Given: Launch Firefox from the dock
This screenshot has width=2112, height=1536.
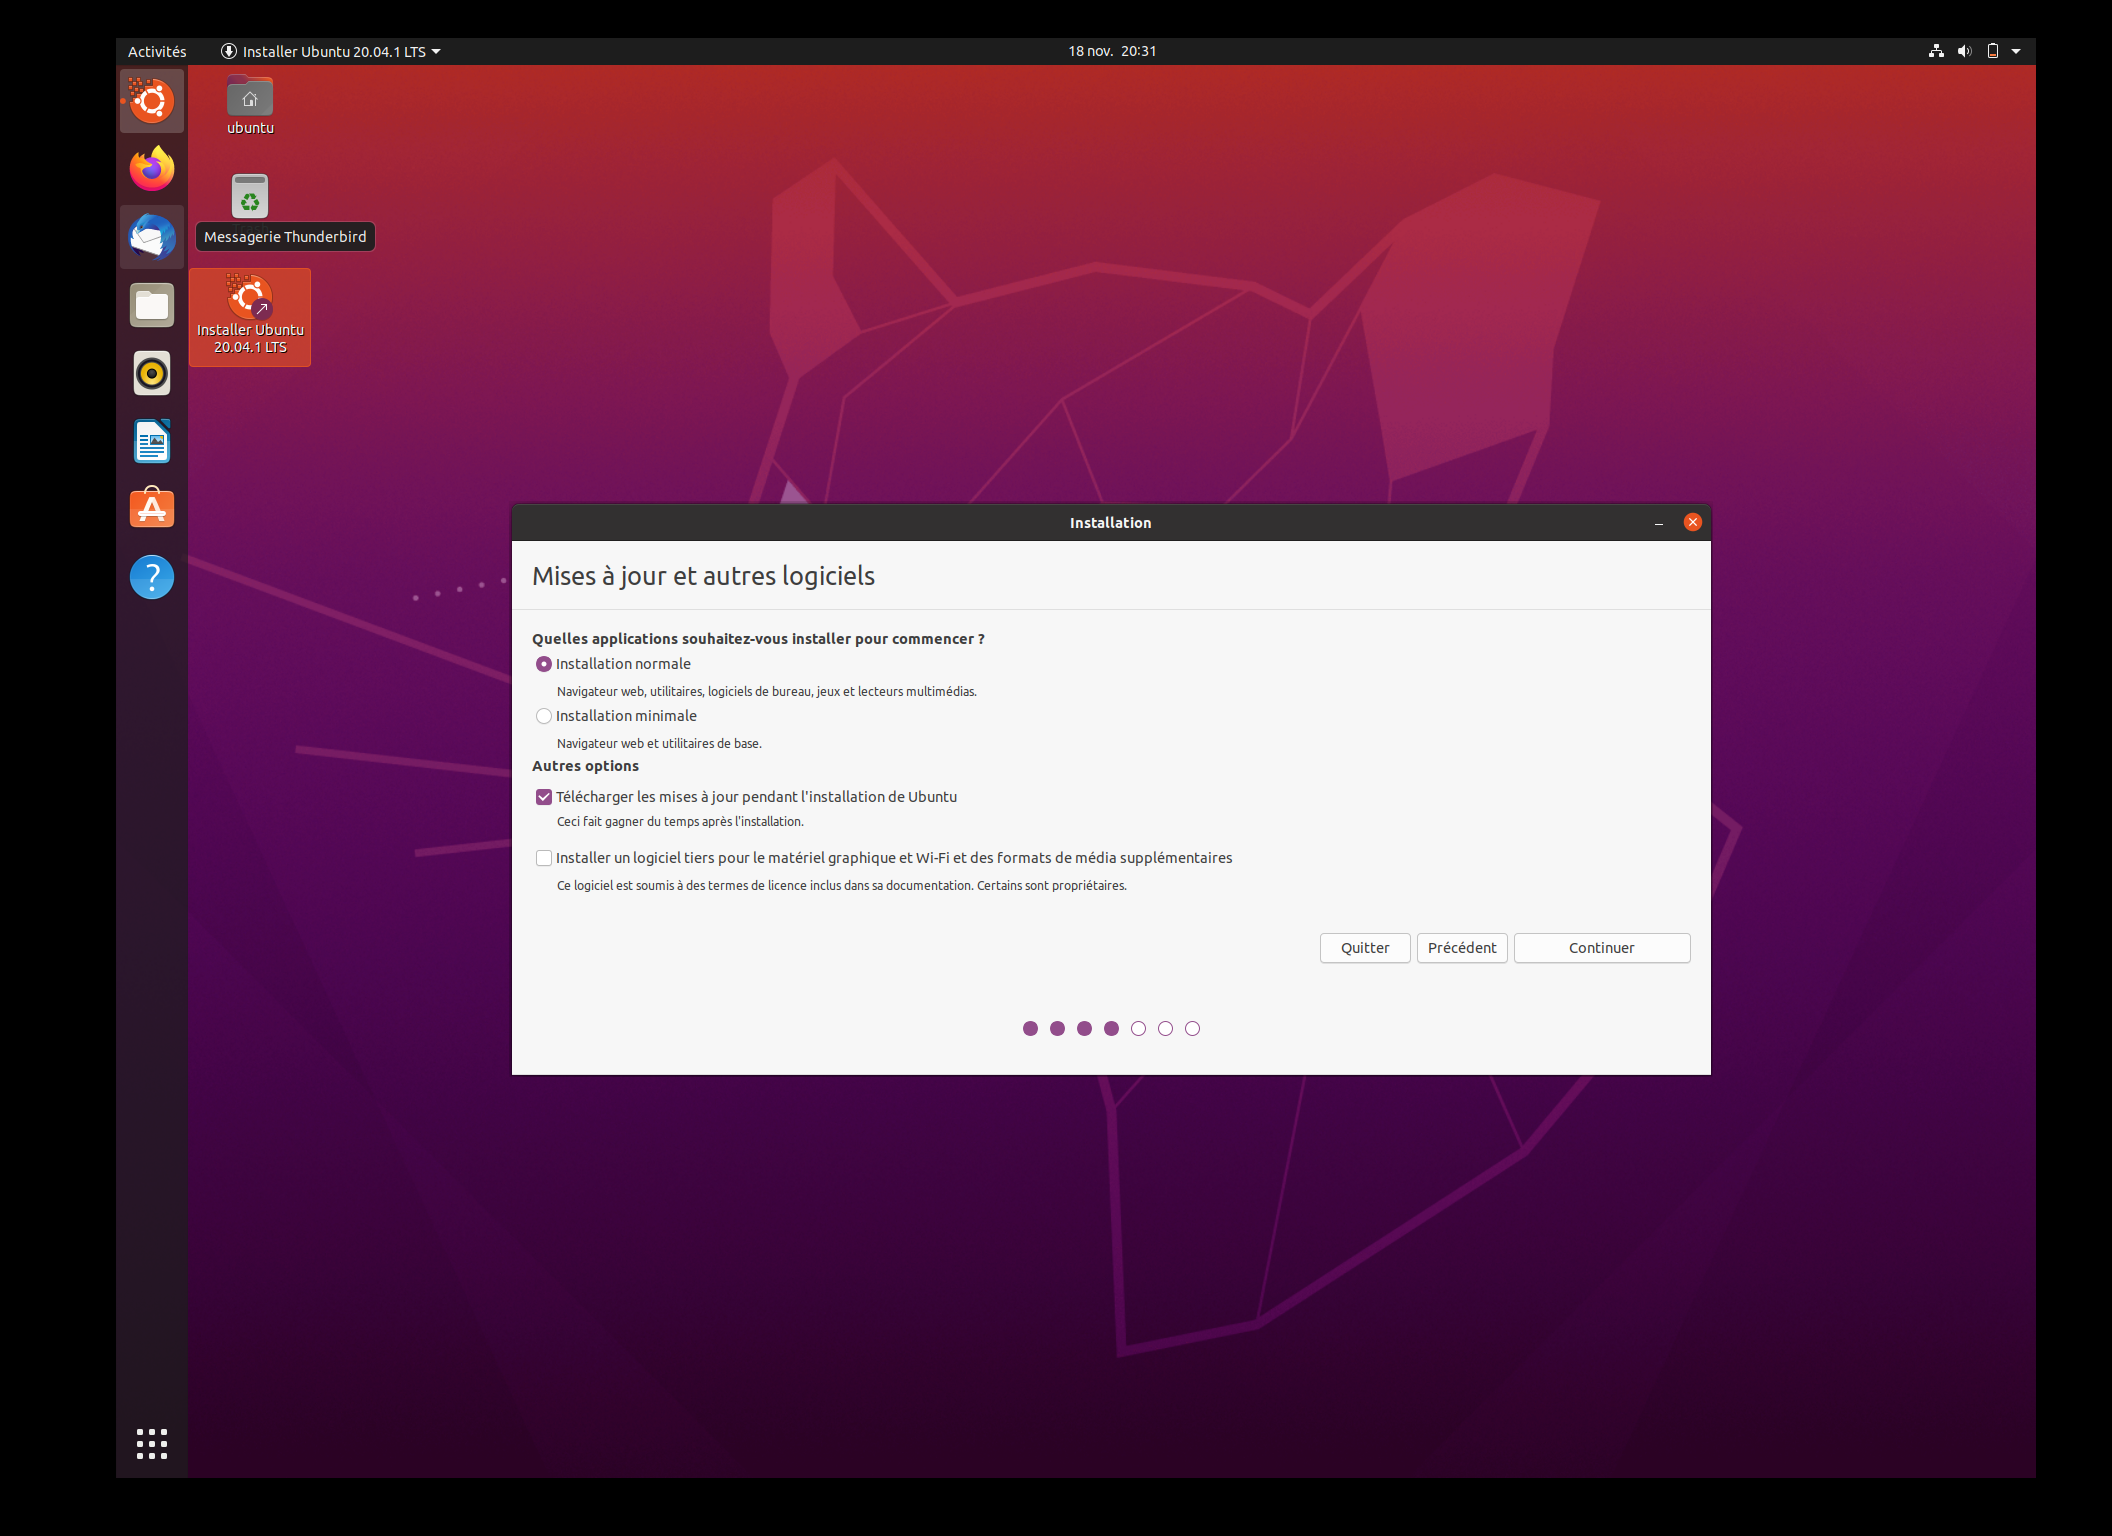Looking at the screenshot, I should click(152, 169).
